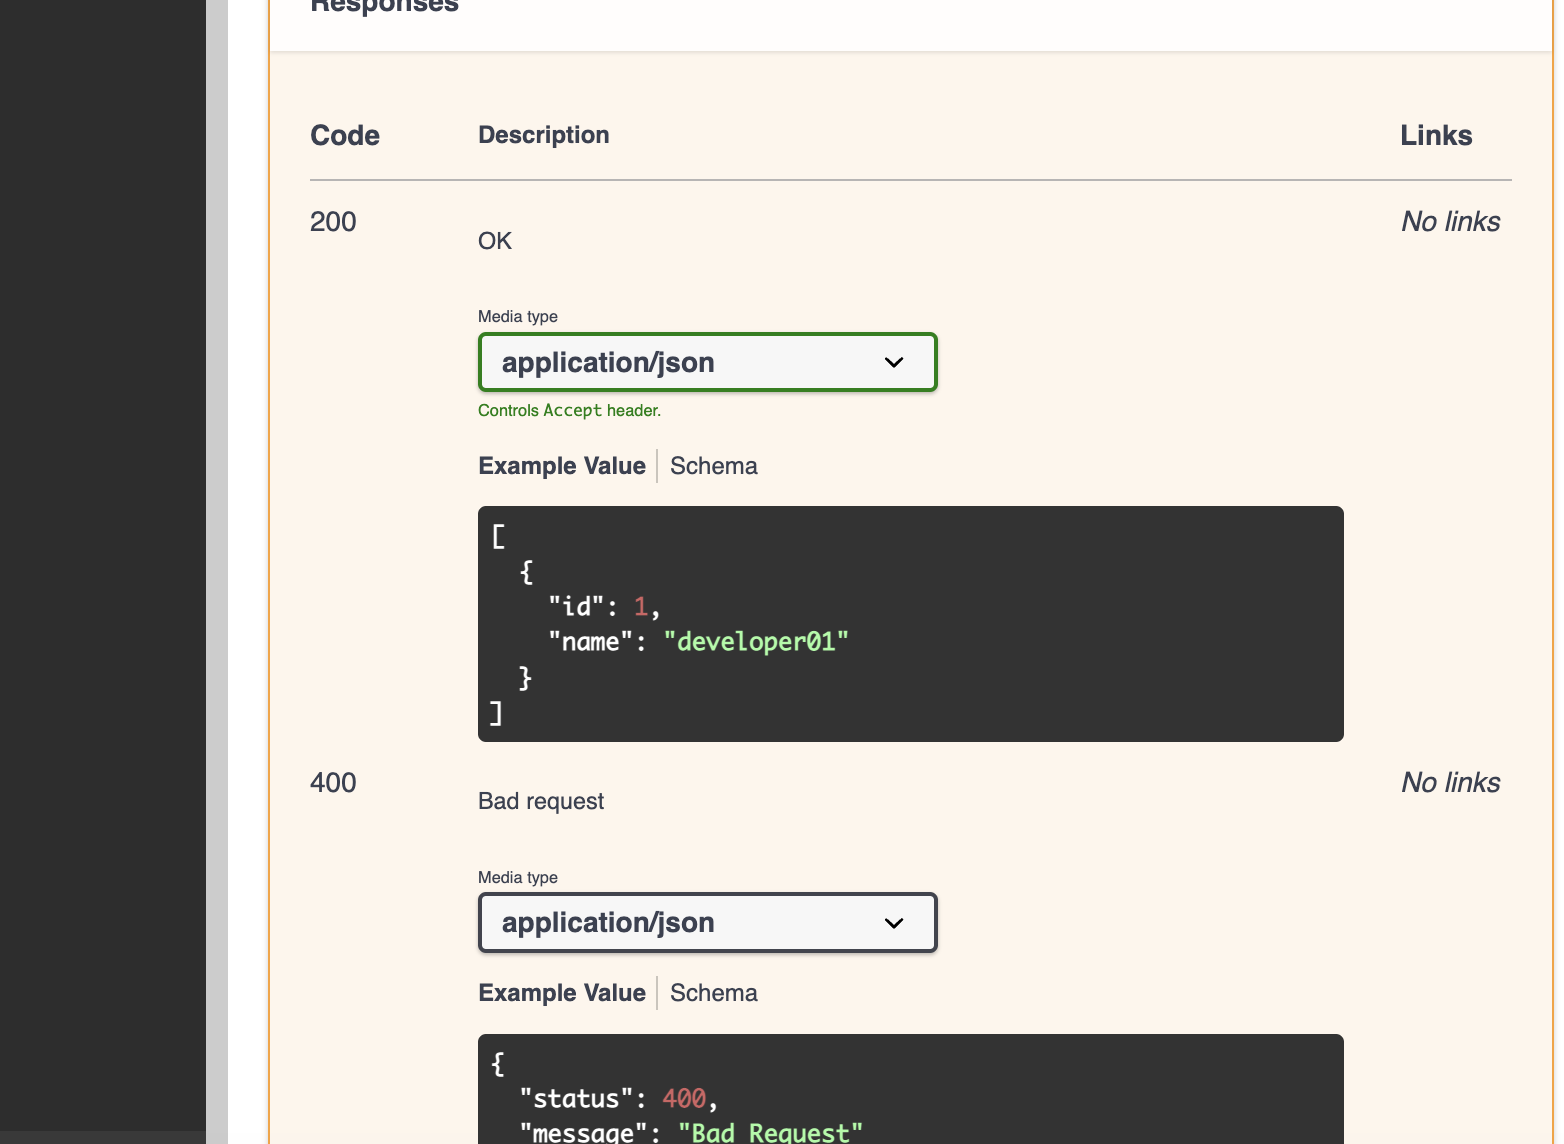Click the Bad Request JSON example block
This screenshot has height=1144, width=1564.
[910, 1090]
